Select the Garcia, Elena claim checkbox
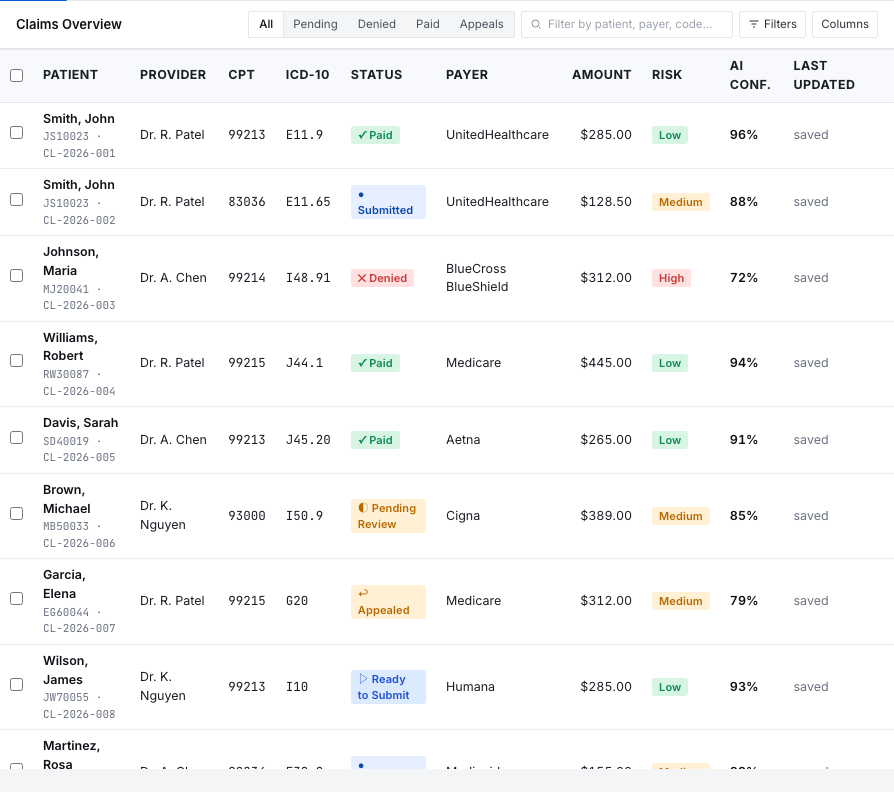Screen dimensions: 894x792 17,599
